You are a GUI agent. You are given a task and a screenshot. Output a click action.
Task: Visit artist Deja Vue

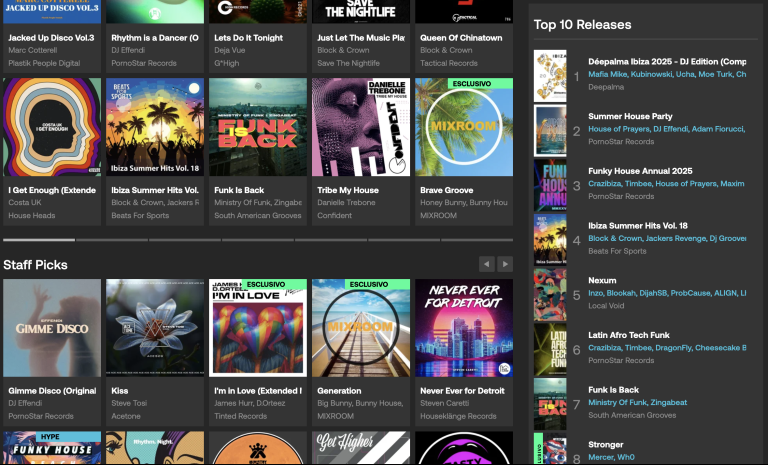(230, 50)
